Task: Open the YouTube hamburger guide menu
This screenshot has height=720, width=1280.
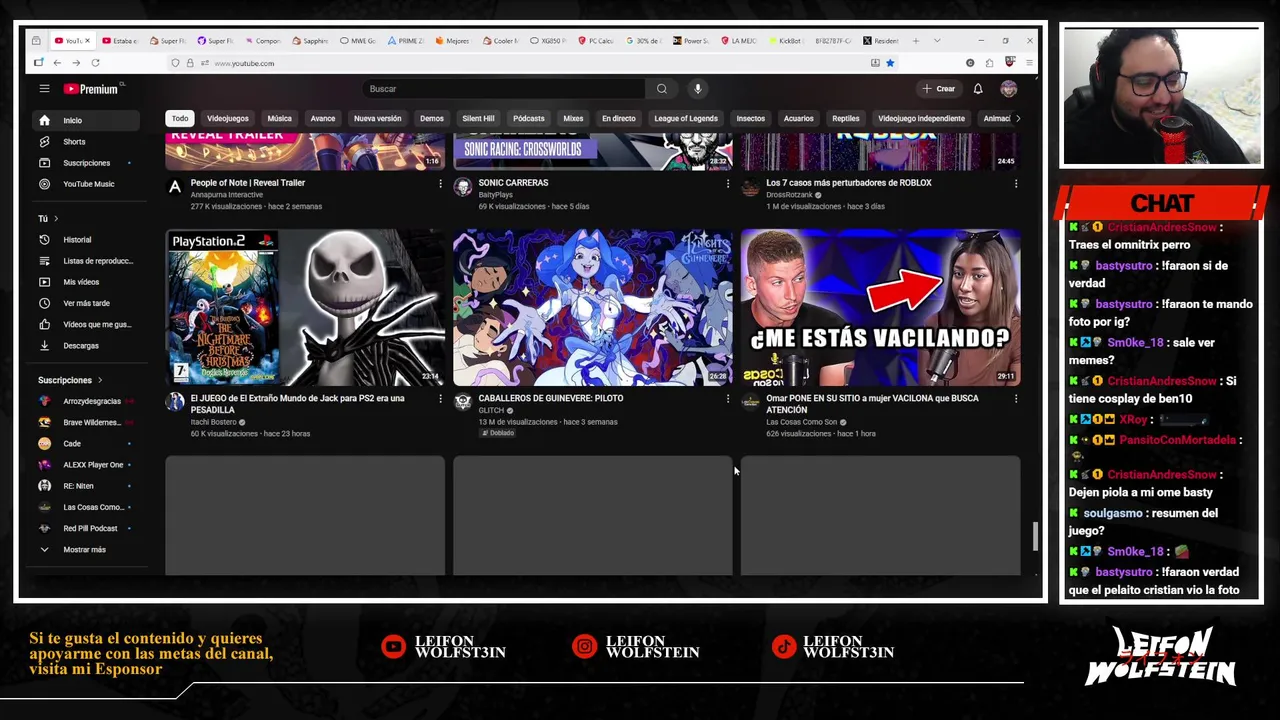Action: click(44, 89)
